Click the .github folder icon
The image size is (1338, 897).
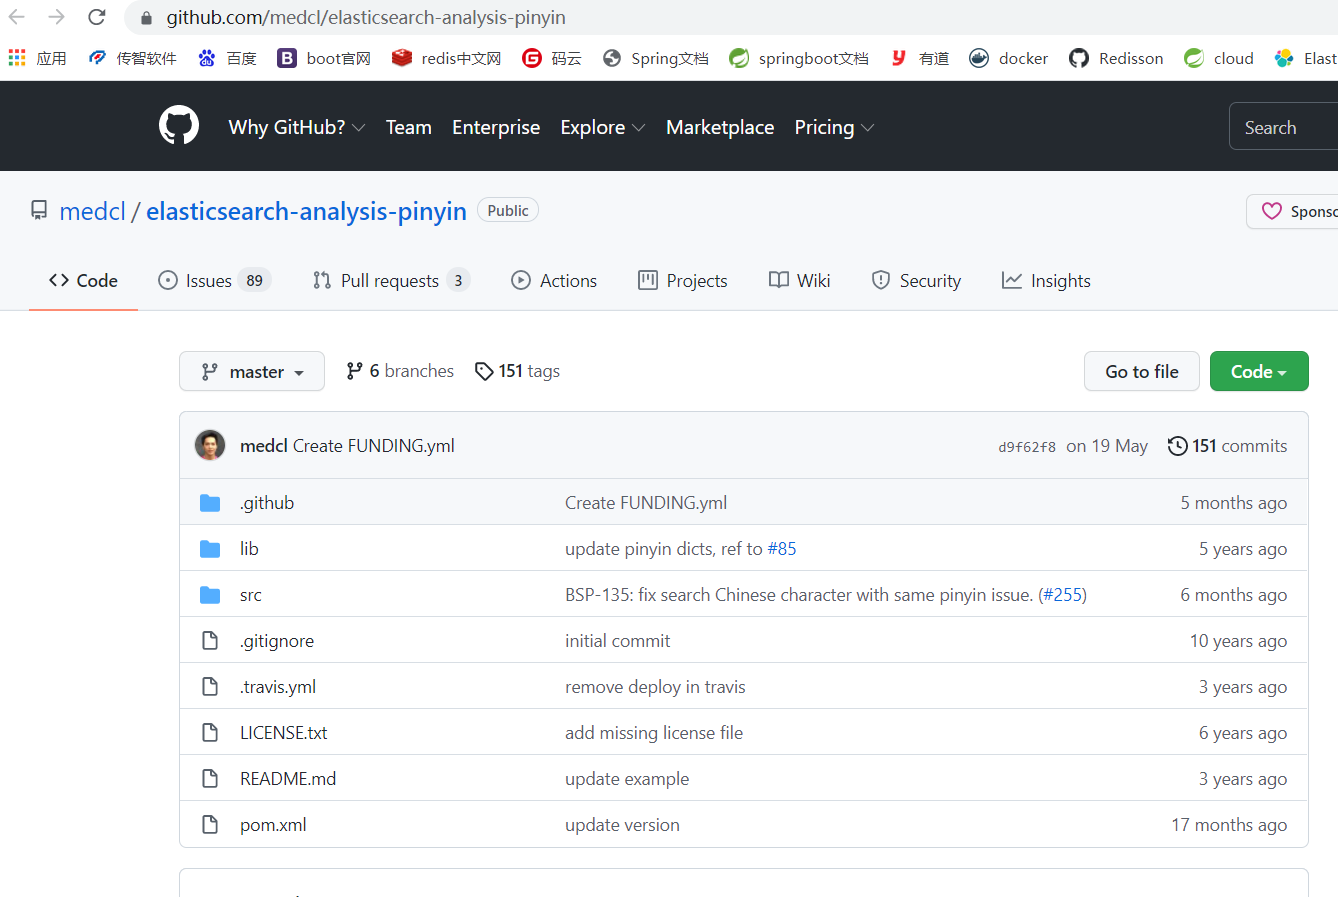pyautogui.click(x=210, y=502)
